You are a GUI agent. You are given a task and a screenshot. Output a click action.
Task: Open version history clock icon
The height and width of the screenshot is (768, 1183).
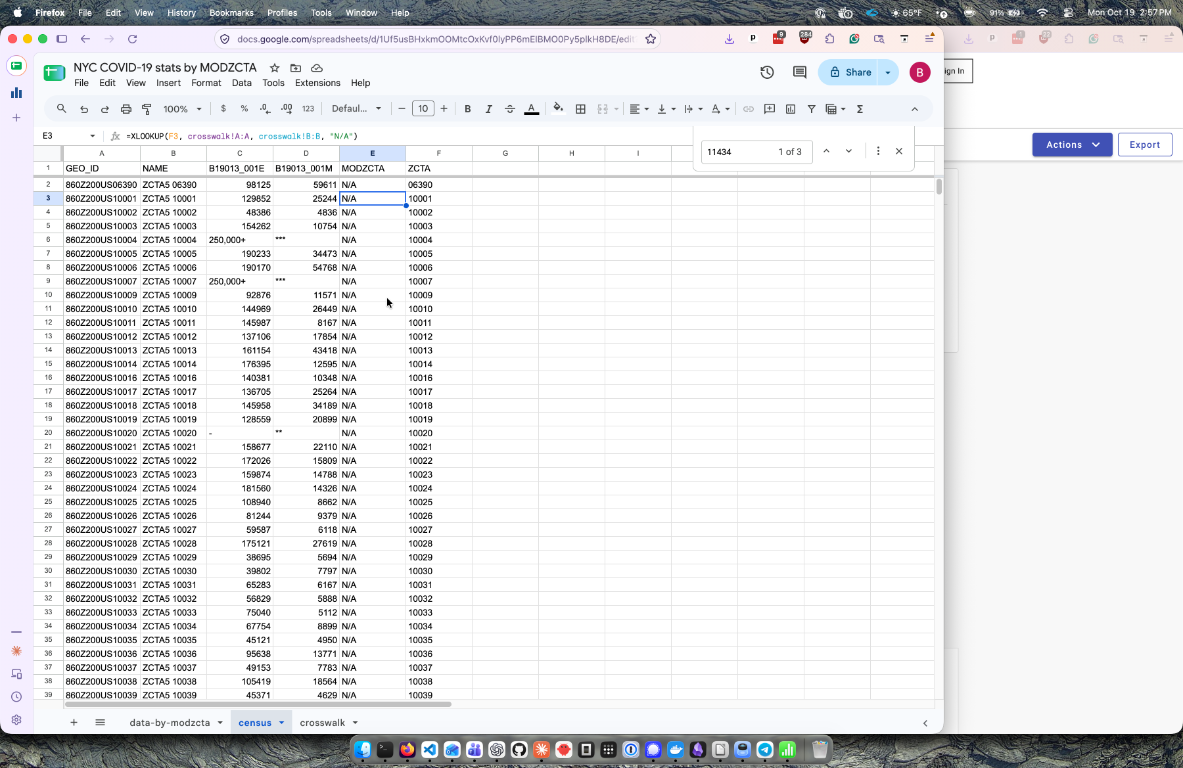click(x=767, y=72)
